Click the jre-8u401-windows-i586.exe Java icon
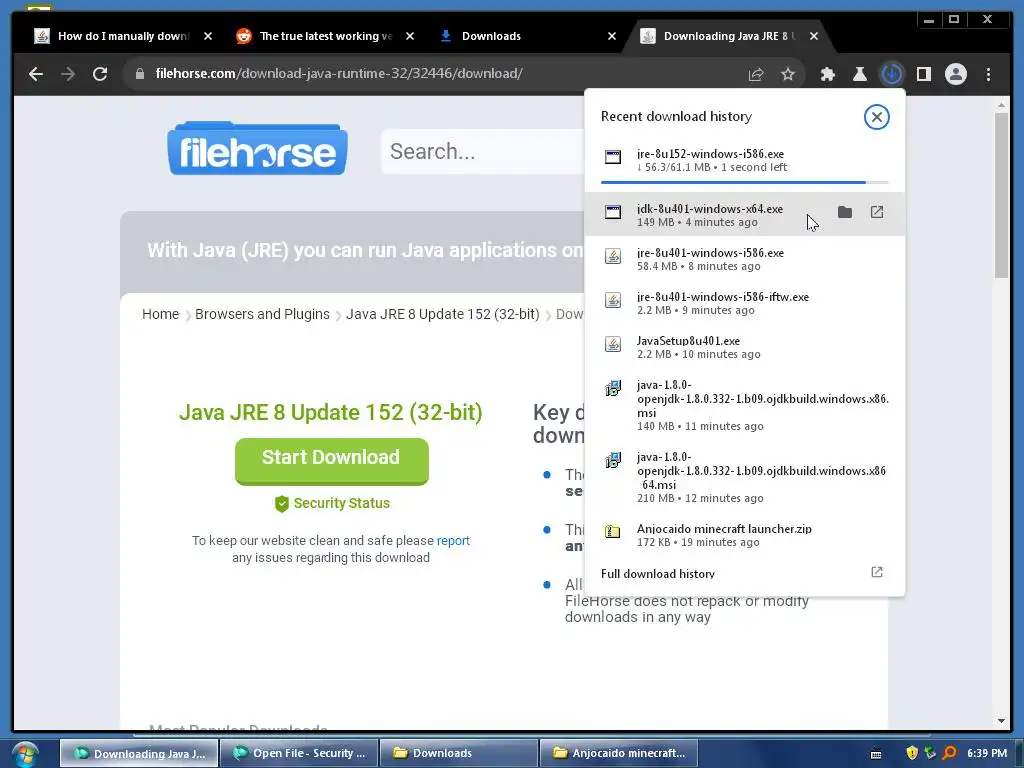The height and width of the screenshot is (768, 1024). click(x=613, y=256)
